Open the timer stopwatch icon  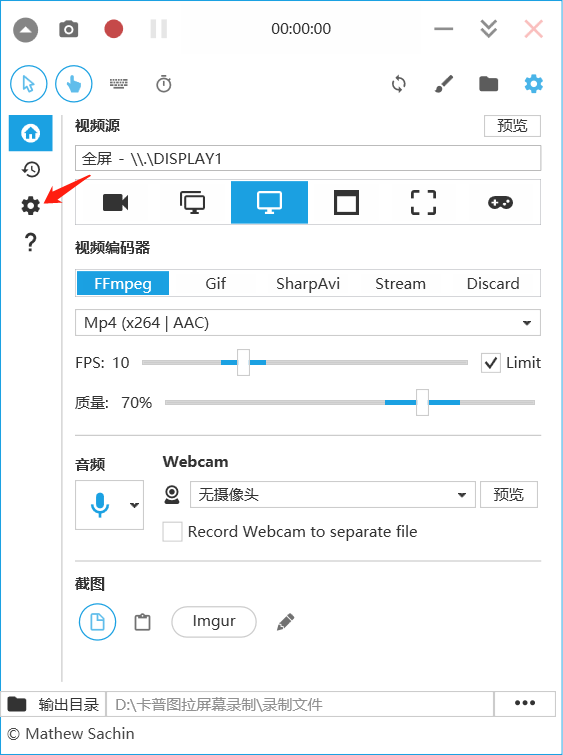click(x=164, y=84)
